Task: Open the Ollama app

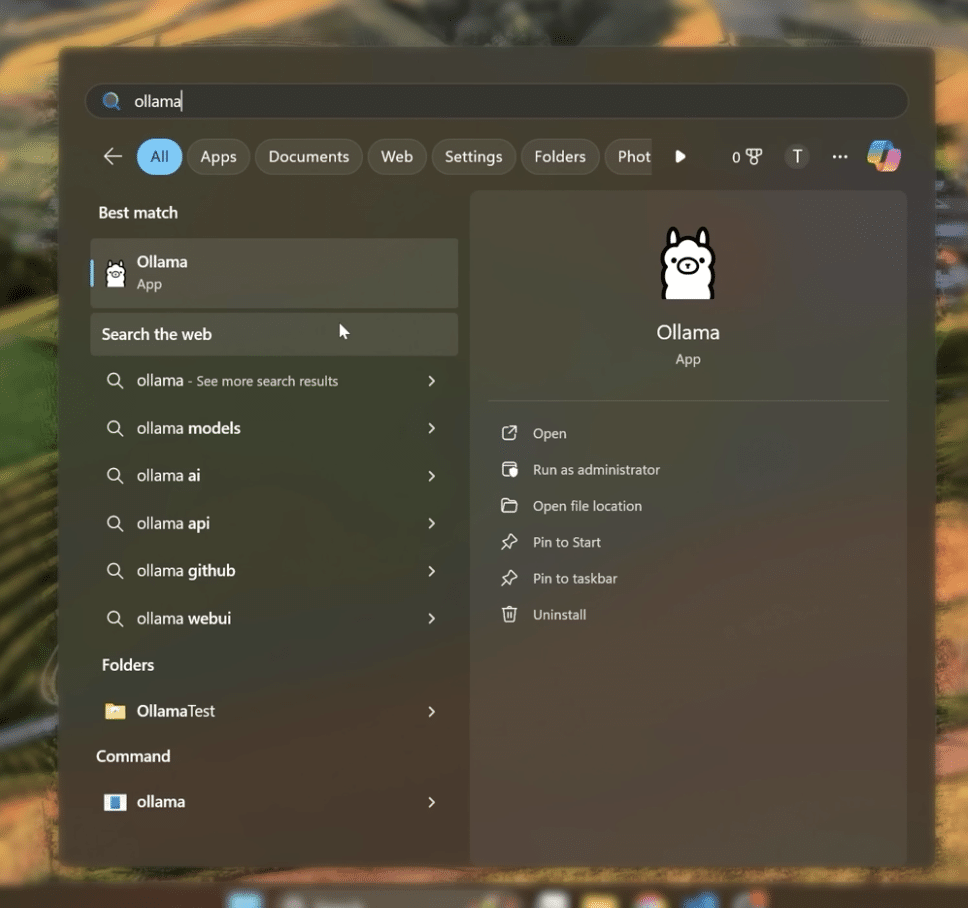Action: 549,433
